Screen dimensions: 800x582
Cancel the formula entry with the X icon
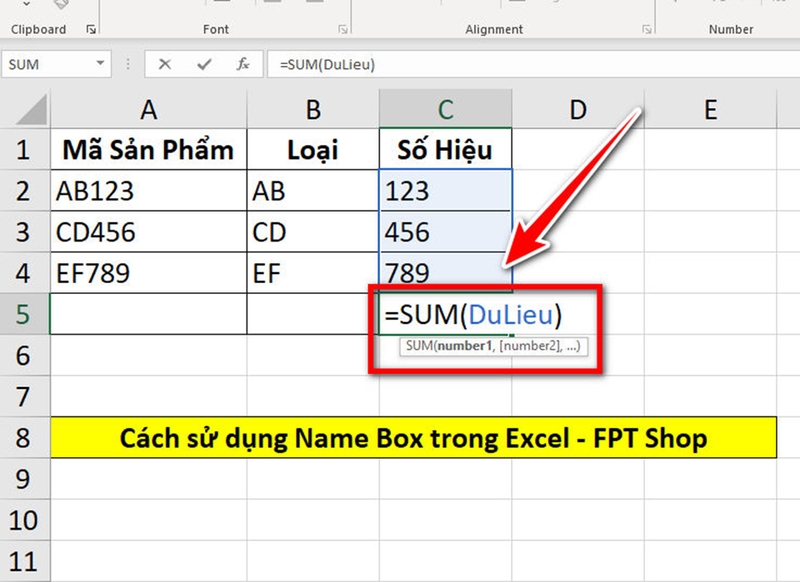coord(164,64)
